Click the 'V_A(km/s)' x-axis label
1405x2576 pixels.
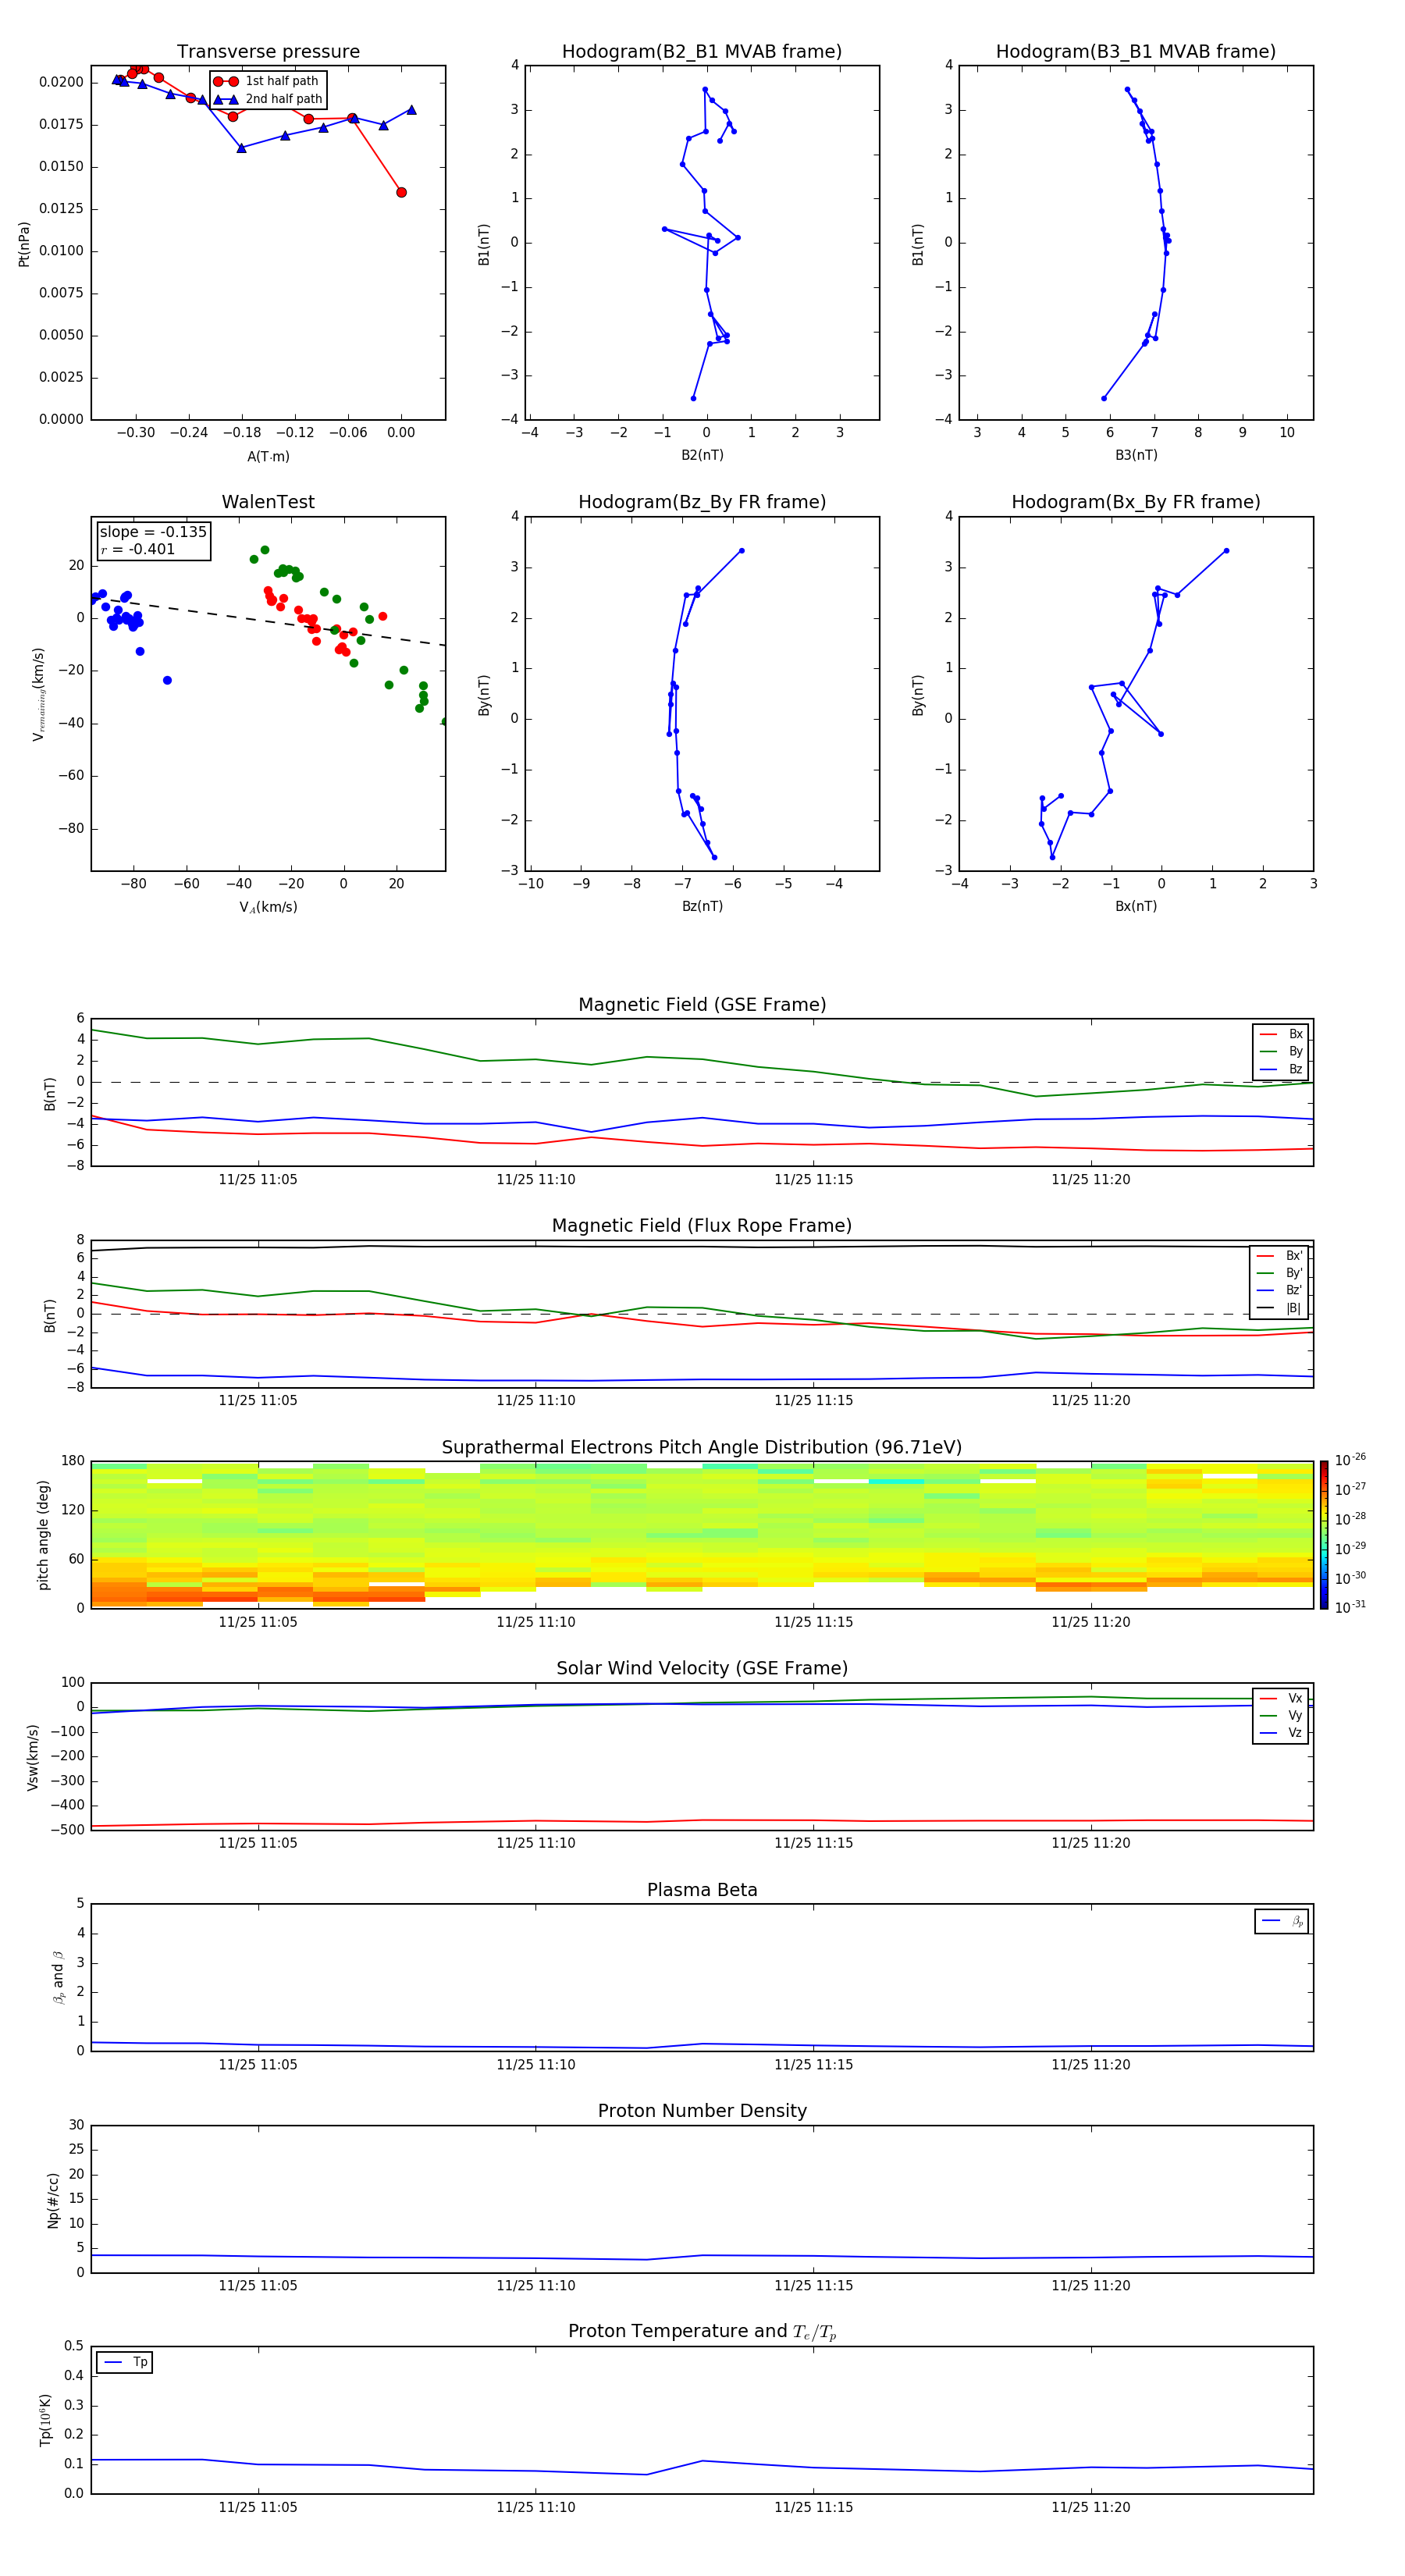268,907
